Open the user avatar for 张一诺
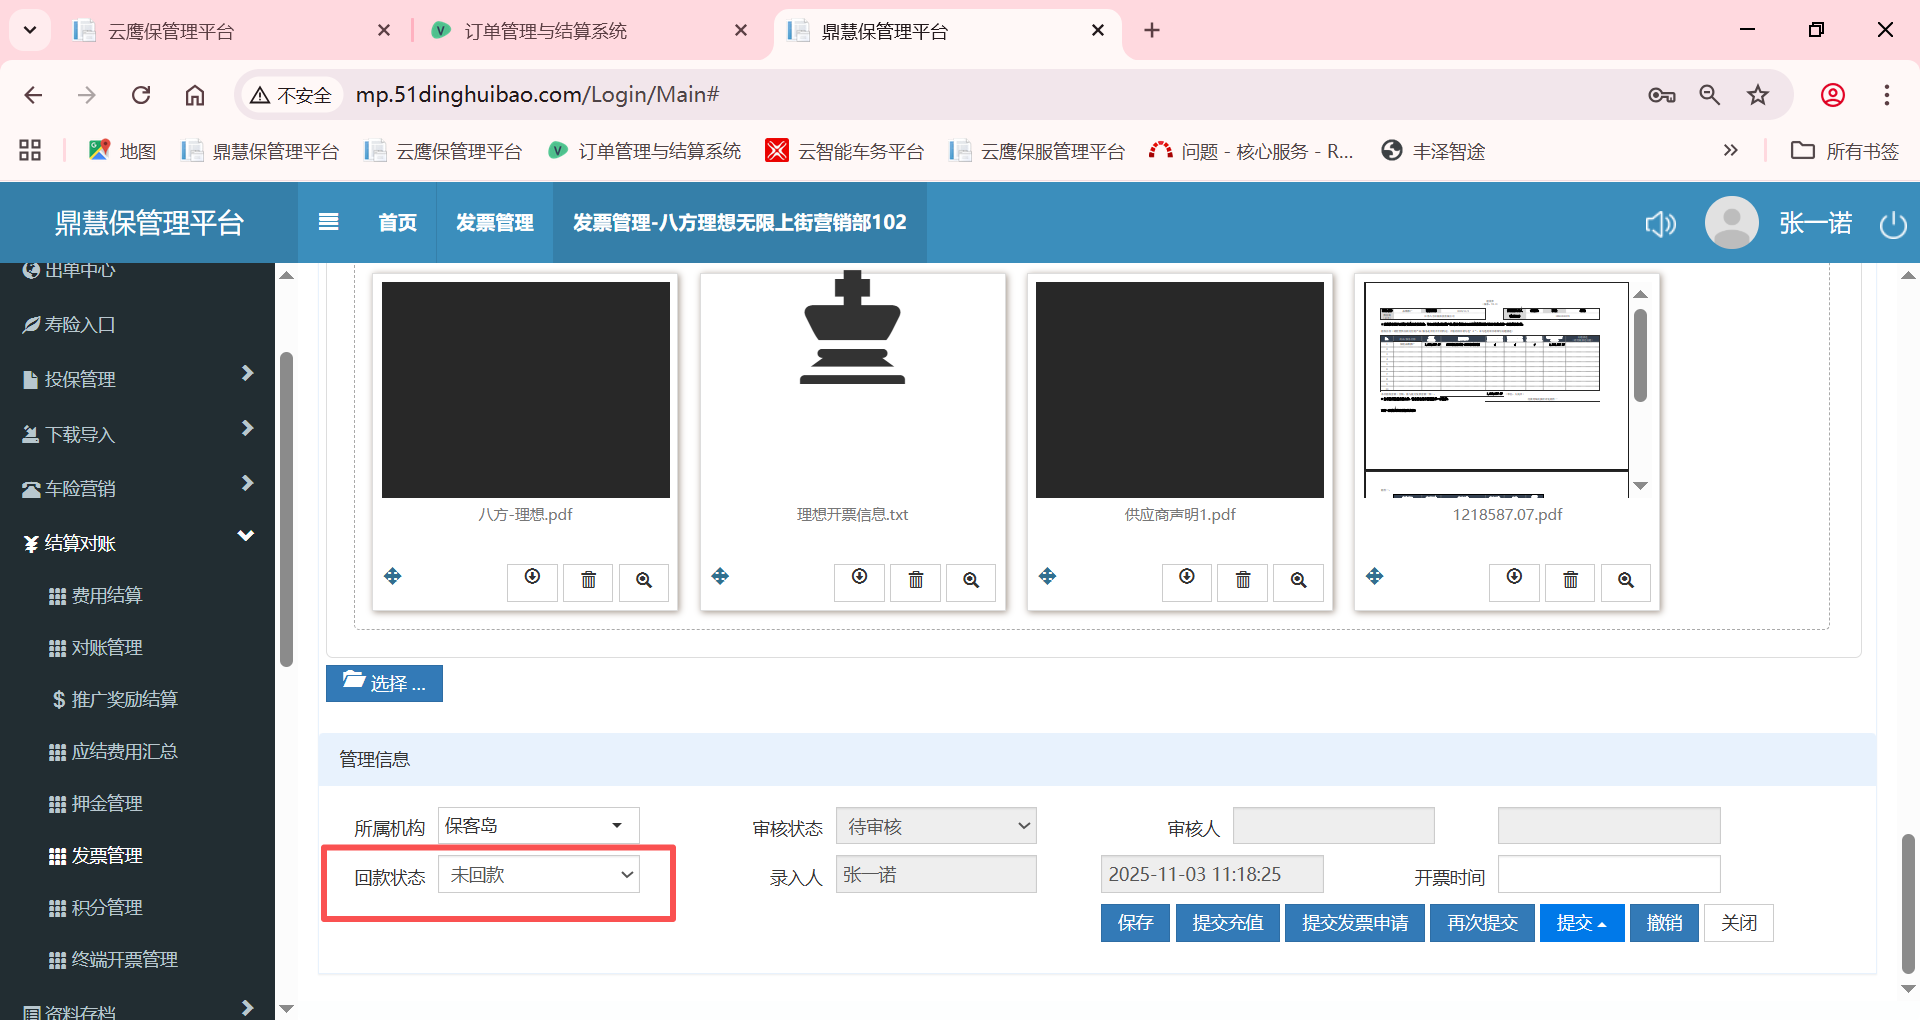 click(1731, 222)
